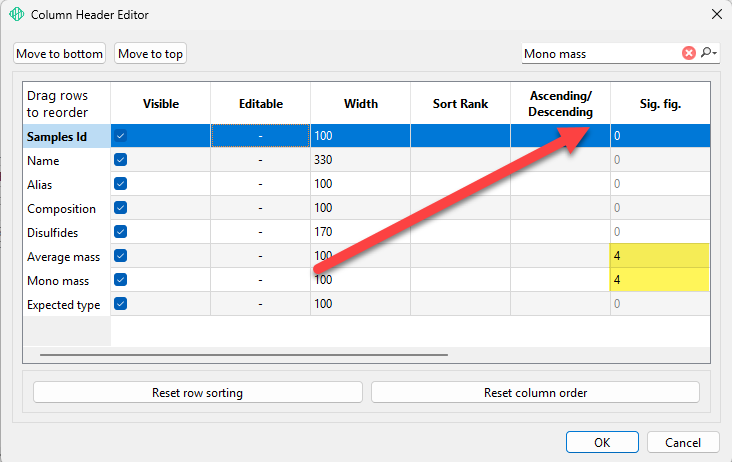
Task: Uncheck Visible for Name row
Action: (120, 160)
